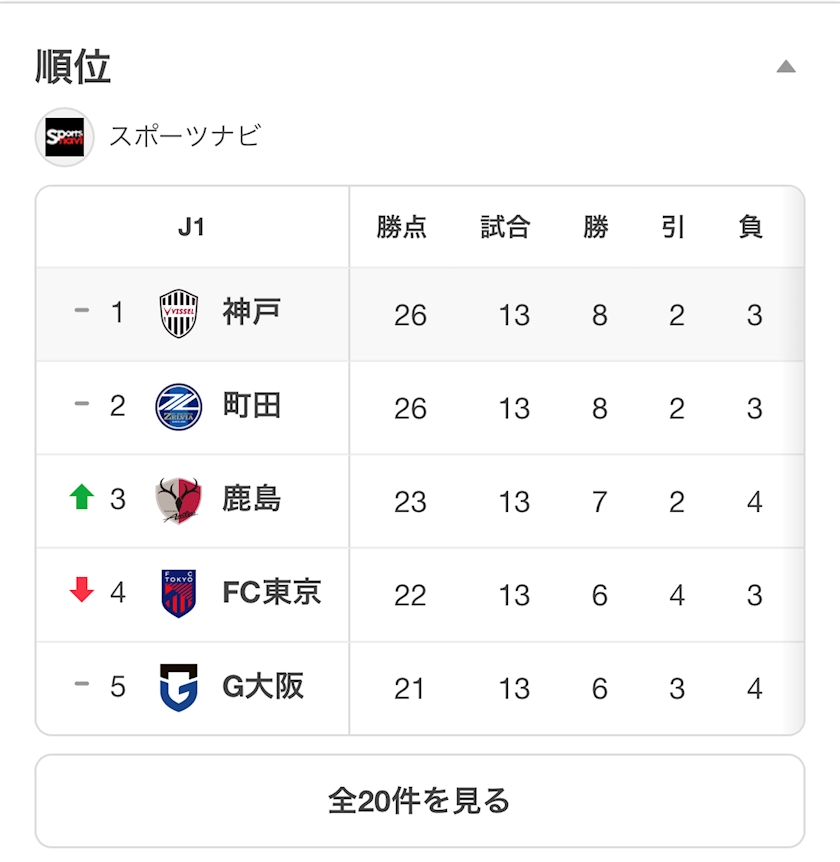
Task: Click the red down arrow beside FC東京
Action: [82, 590]
